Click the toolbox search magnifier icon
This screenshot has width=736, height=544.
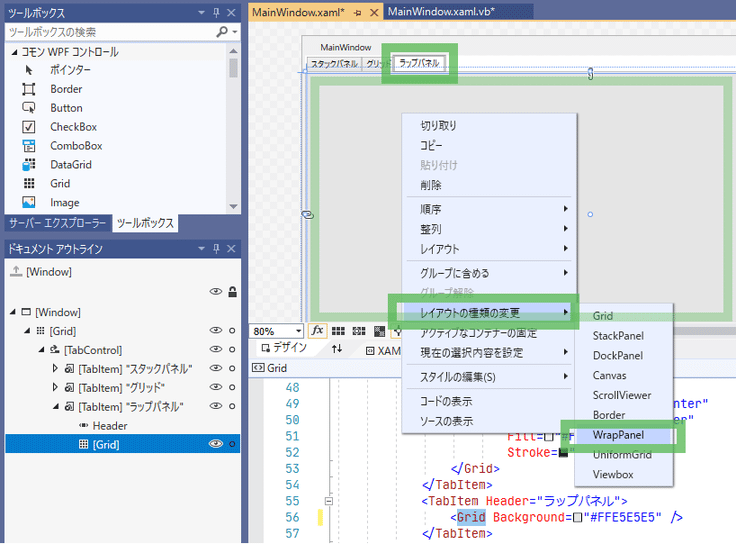pos(222,32)
